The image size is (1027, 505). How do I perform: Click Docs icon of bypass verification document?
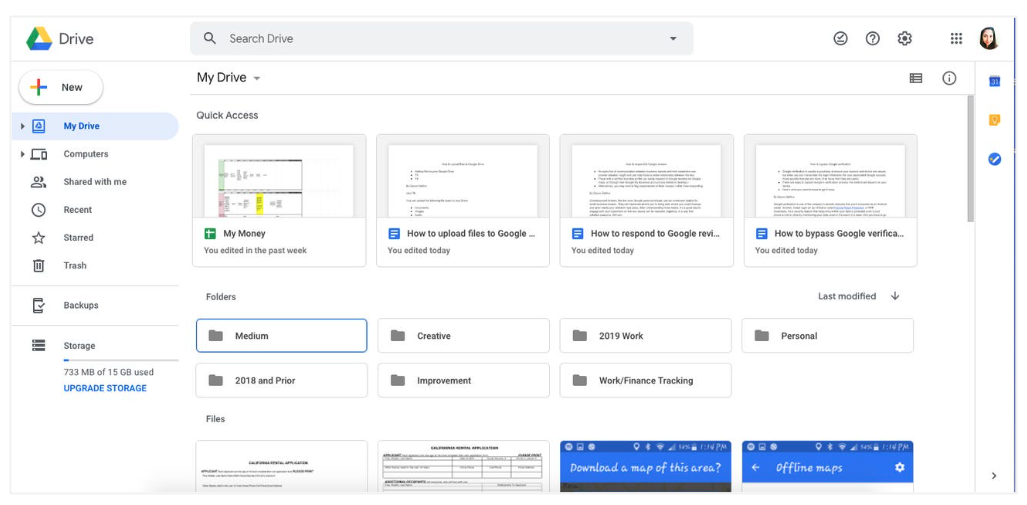tap(761, 233)
